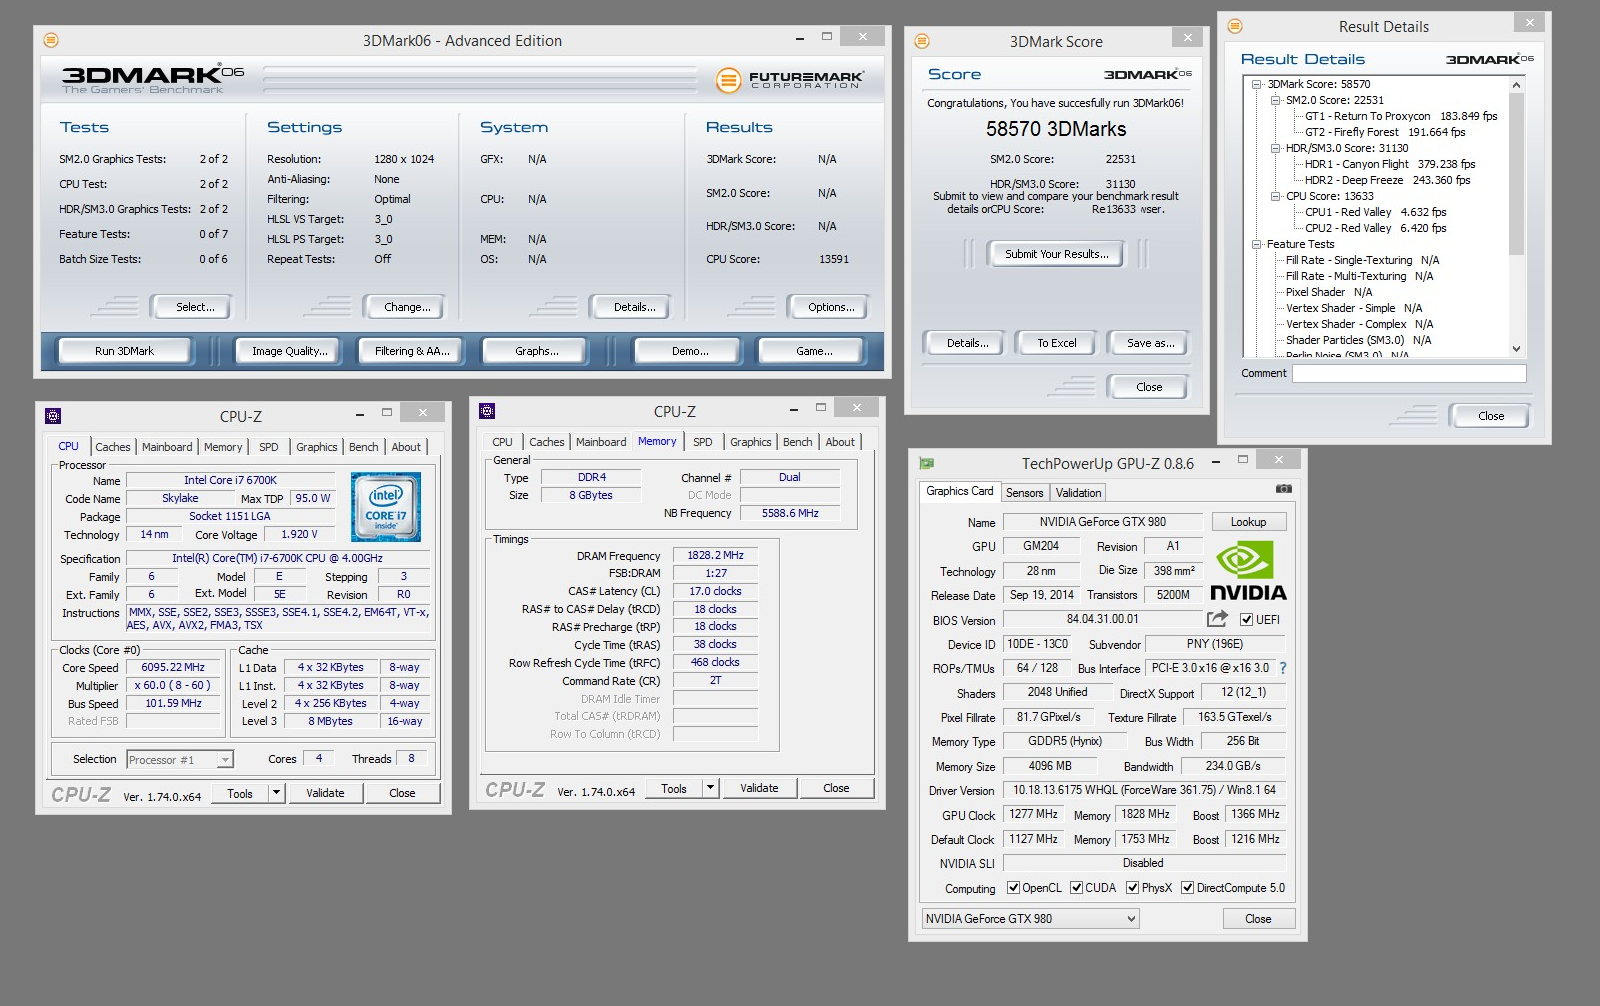This screenshot has height=1006, width=1600.
Task: Click Close in the GPU-Z window
Action: tap(1258, 918)
